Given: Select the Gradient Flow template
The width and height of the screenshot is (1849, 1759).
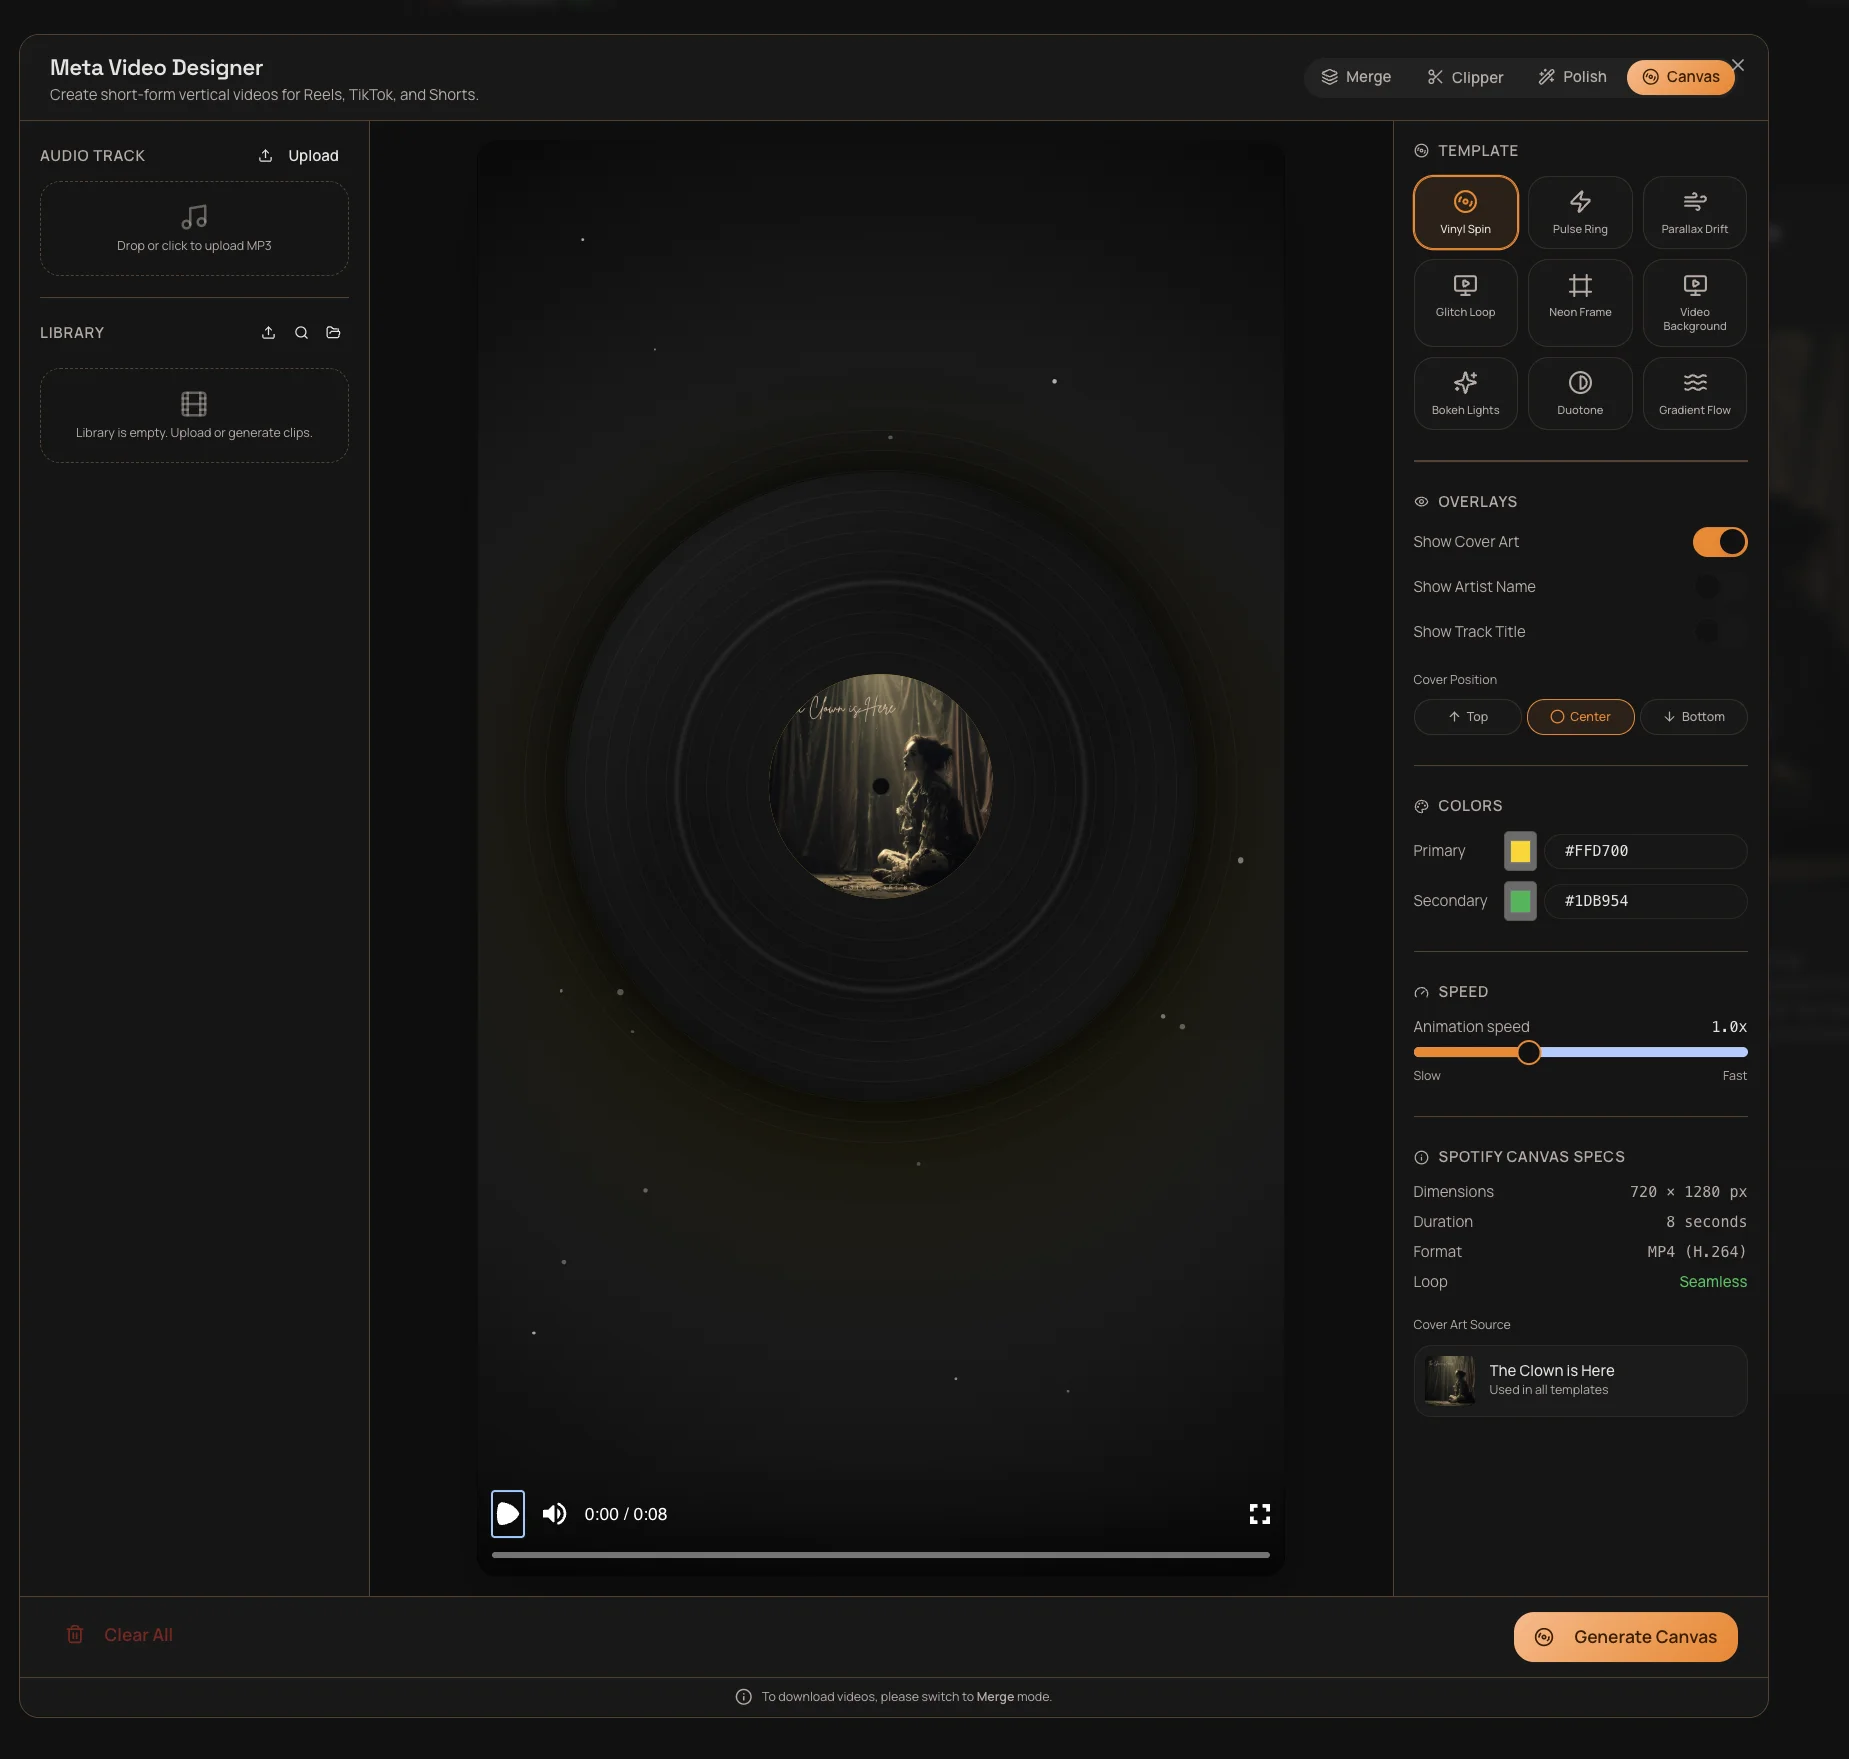Looking at the screenshot, I should 1694,394.
